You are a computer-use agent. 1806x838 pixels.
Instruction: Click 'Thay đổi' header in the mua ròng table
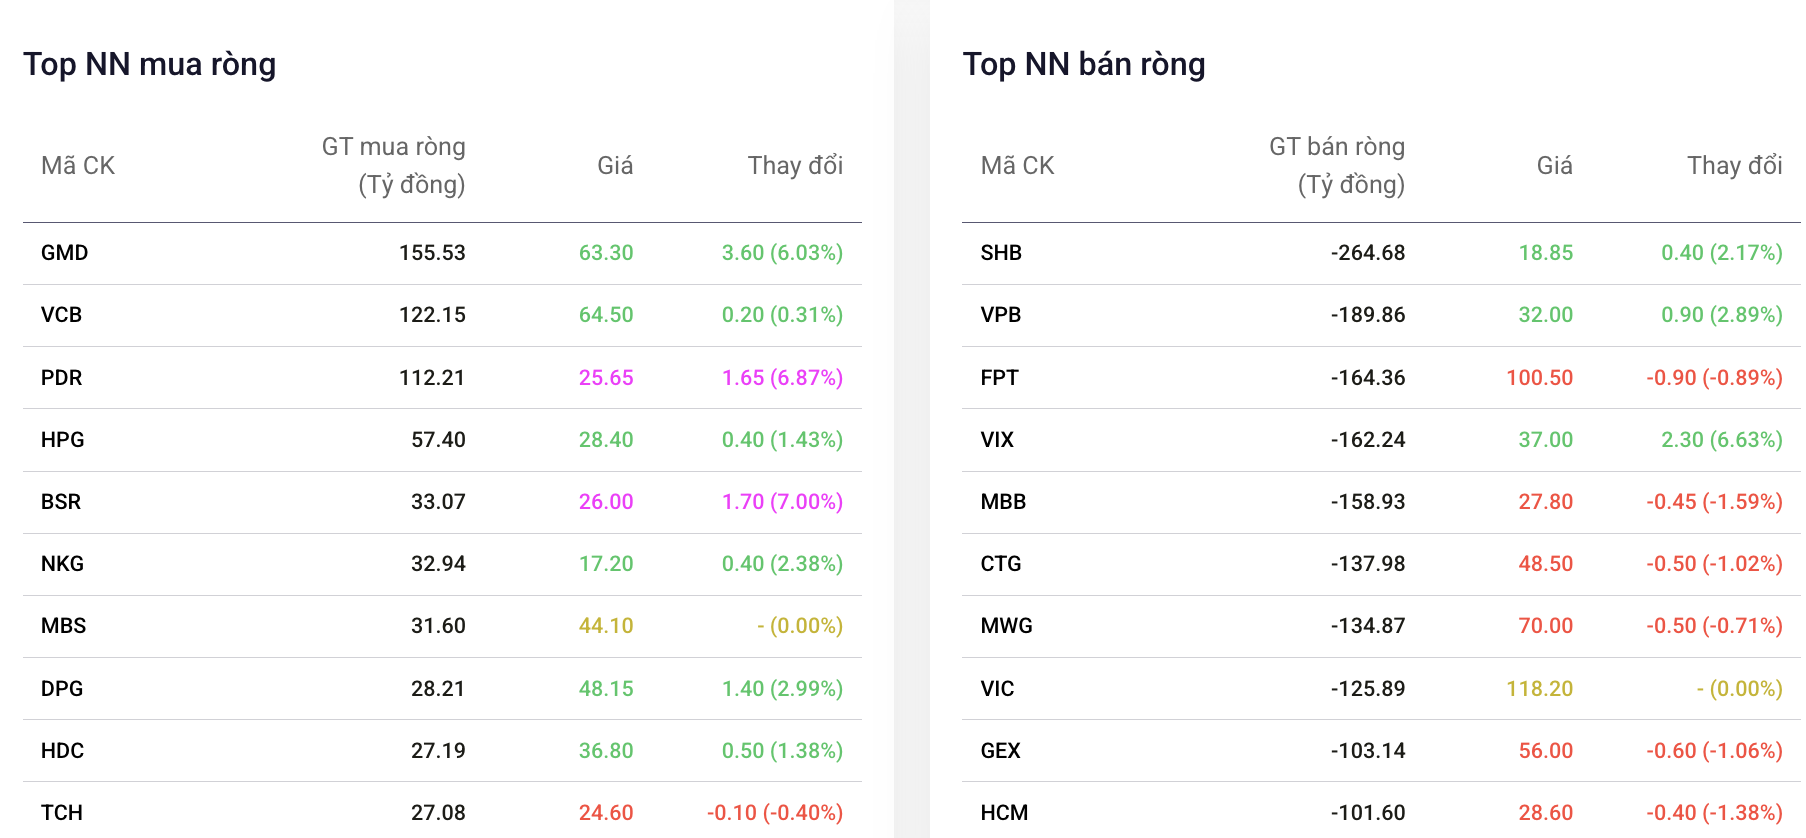pyautogui.click(x=795, y=166)
